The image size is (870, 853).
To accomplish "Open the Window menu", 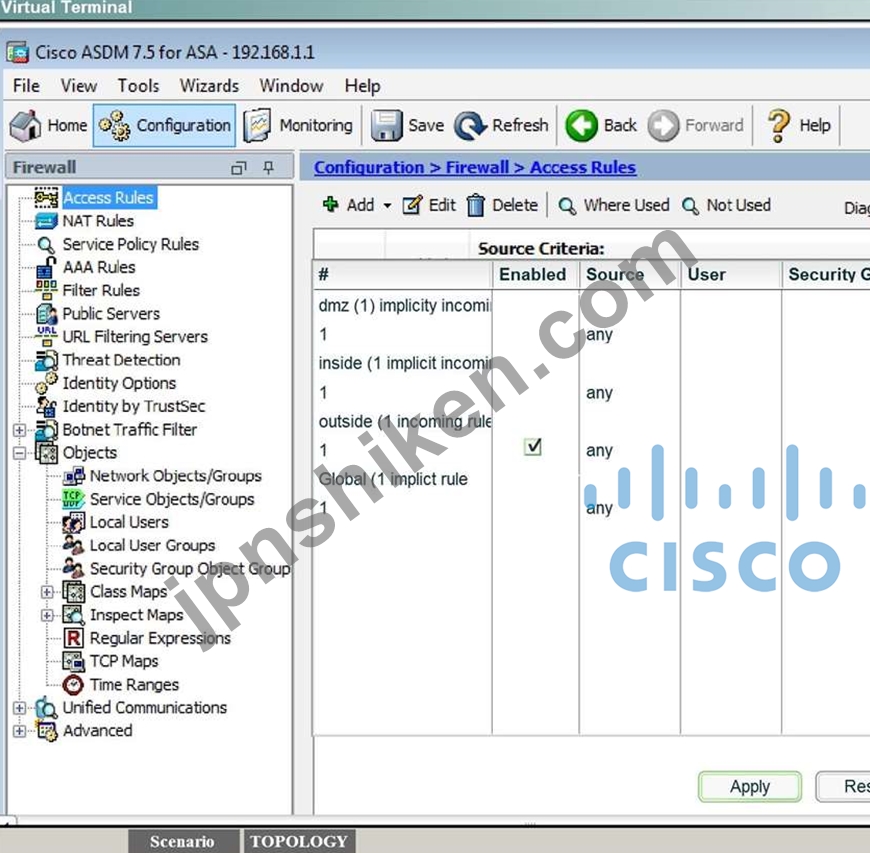I will (x=291, y=86).
